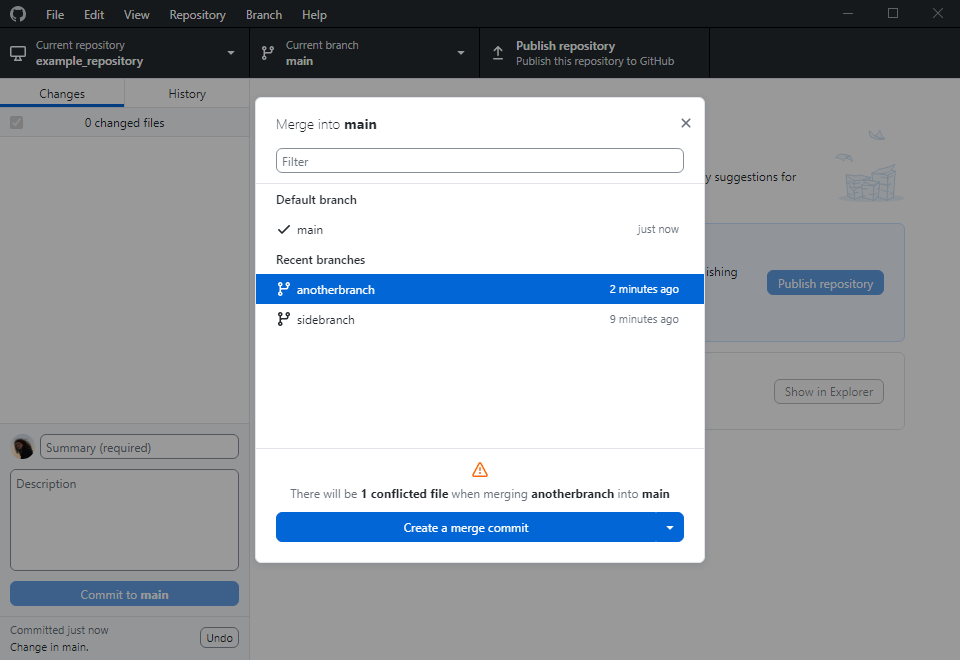Screen dimensions: 960x660
Task: Open the Branch menu
Action: click(x=264, y=15)
